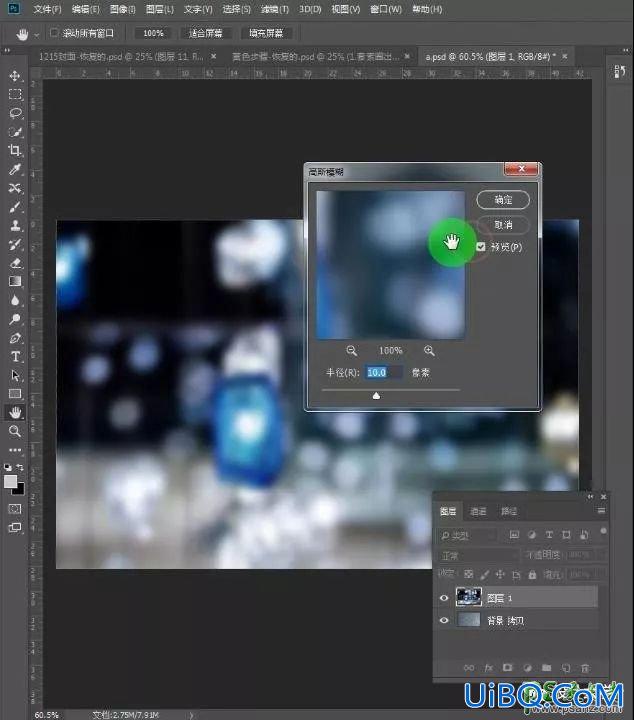
Task: Select the Eyedropper tool
Action: pos(15,169)
